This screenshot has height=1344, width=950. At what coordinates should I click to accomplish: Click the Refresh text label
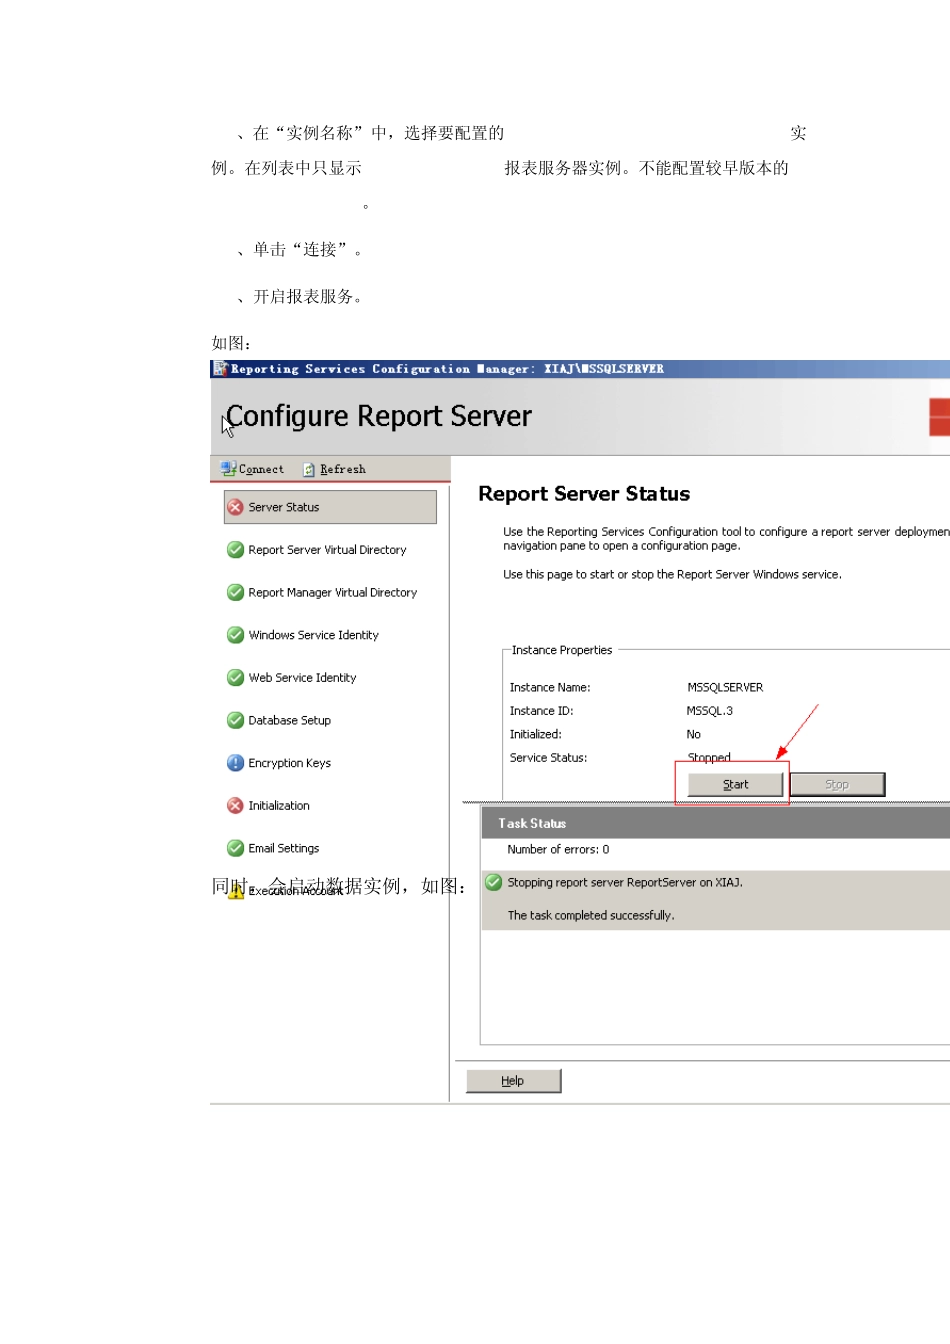pyautogui.click(x=343, y=469)
